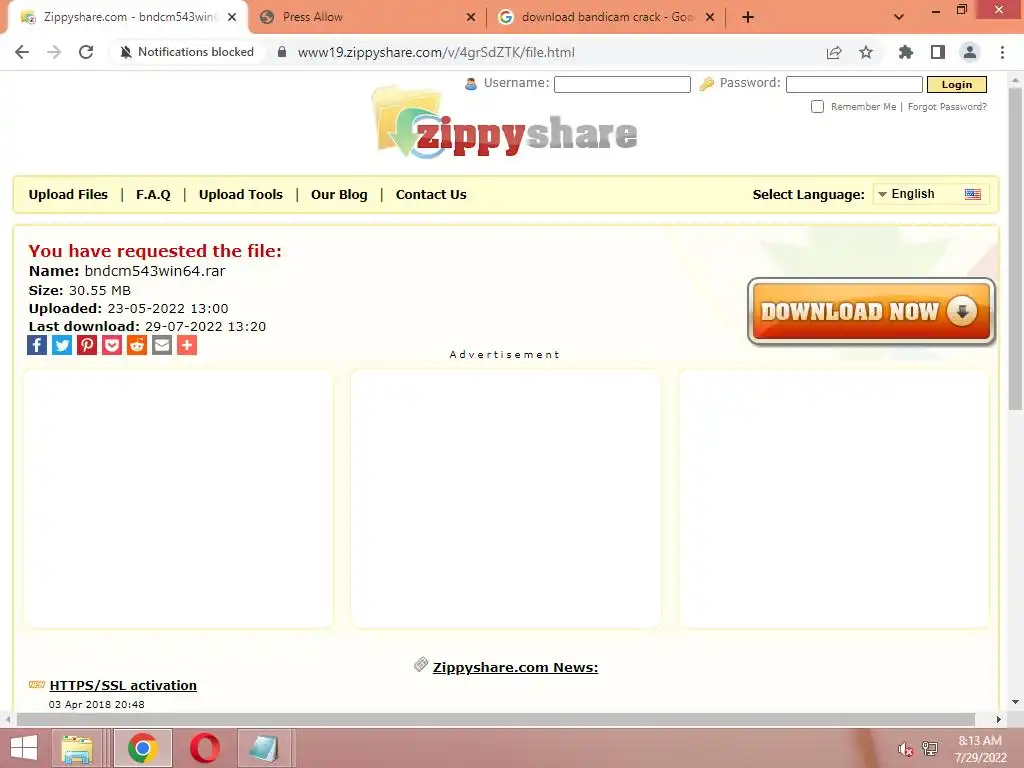Click the zippyshare logo
Screen dimensions: 1024x768
pos(505,125)
